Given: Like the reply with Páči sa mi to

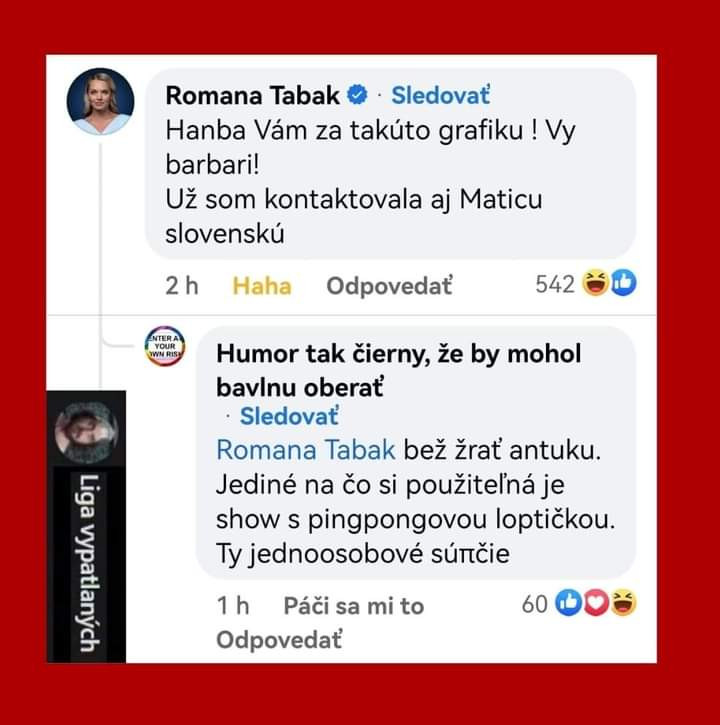Looking at the screenshot, I should pos(354,606).
